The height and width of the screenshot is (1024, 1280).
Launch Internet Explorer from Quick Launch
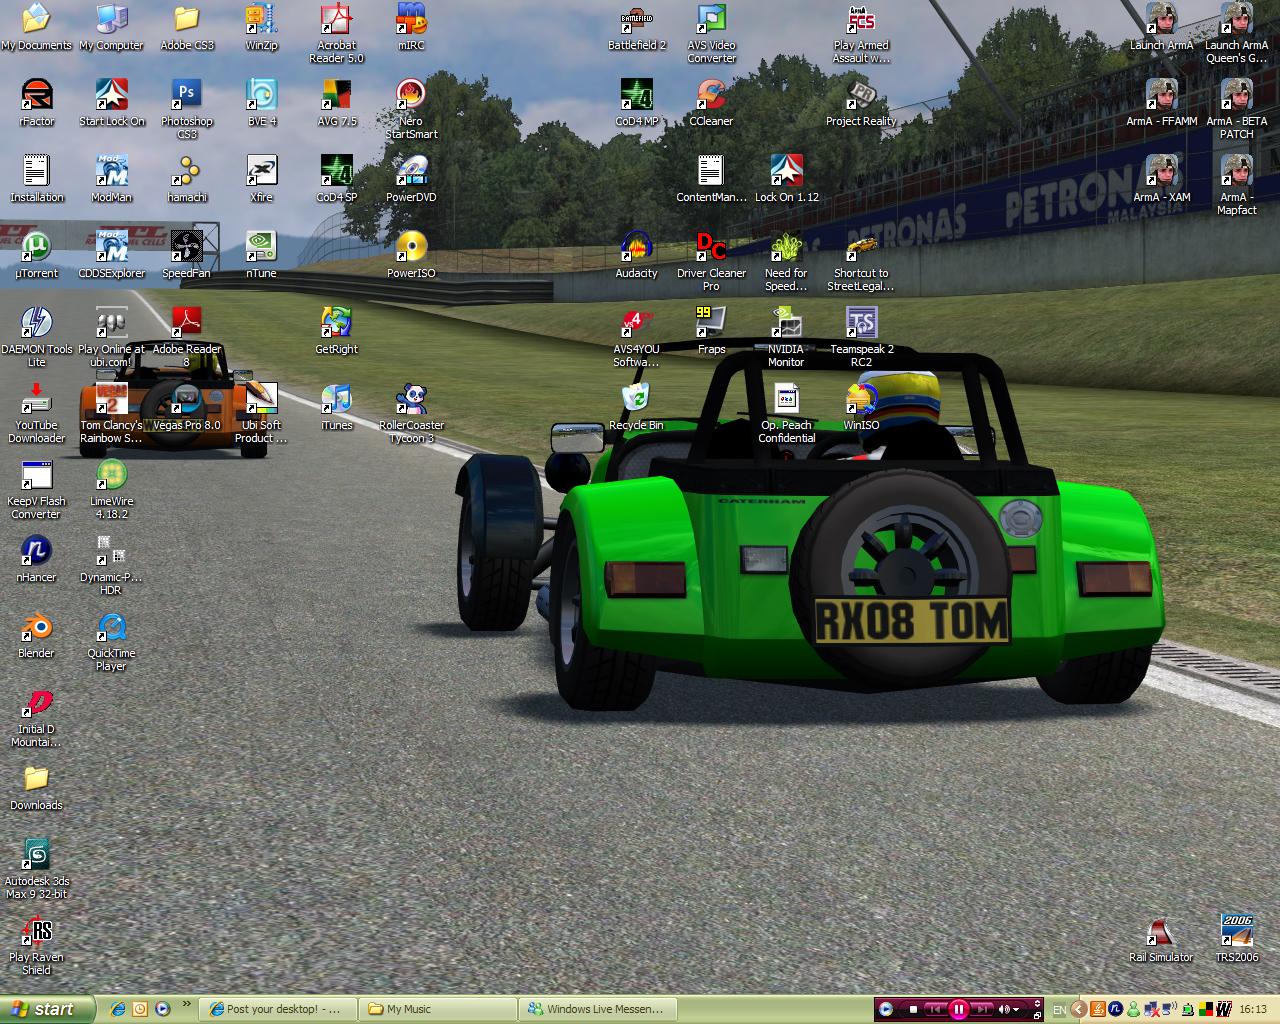tap(118, 1009)
